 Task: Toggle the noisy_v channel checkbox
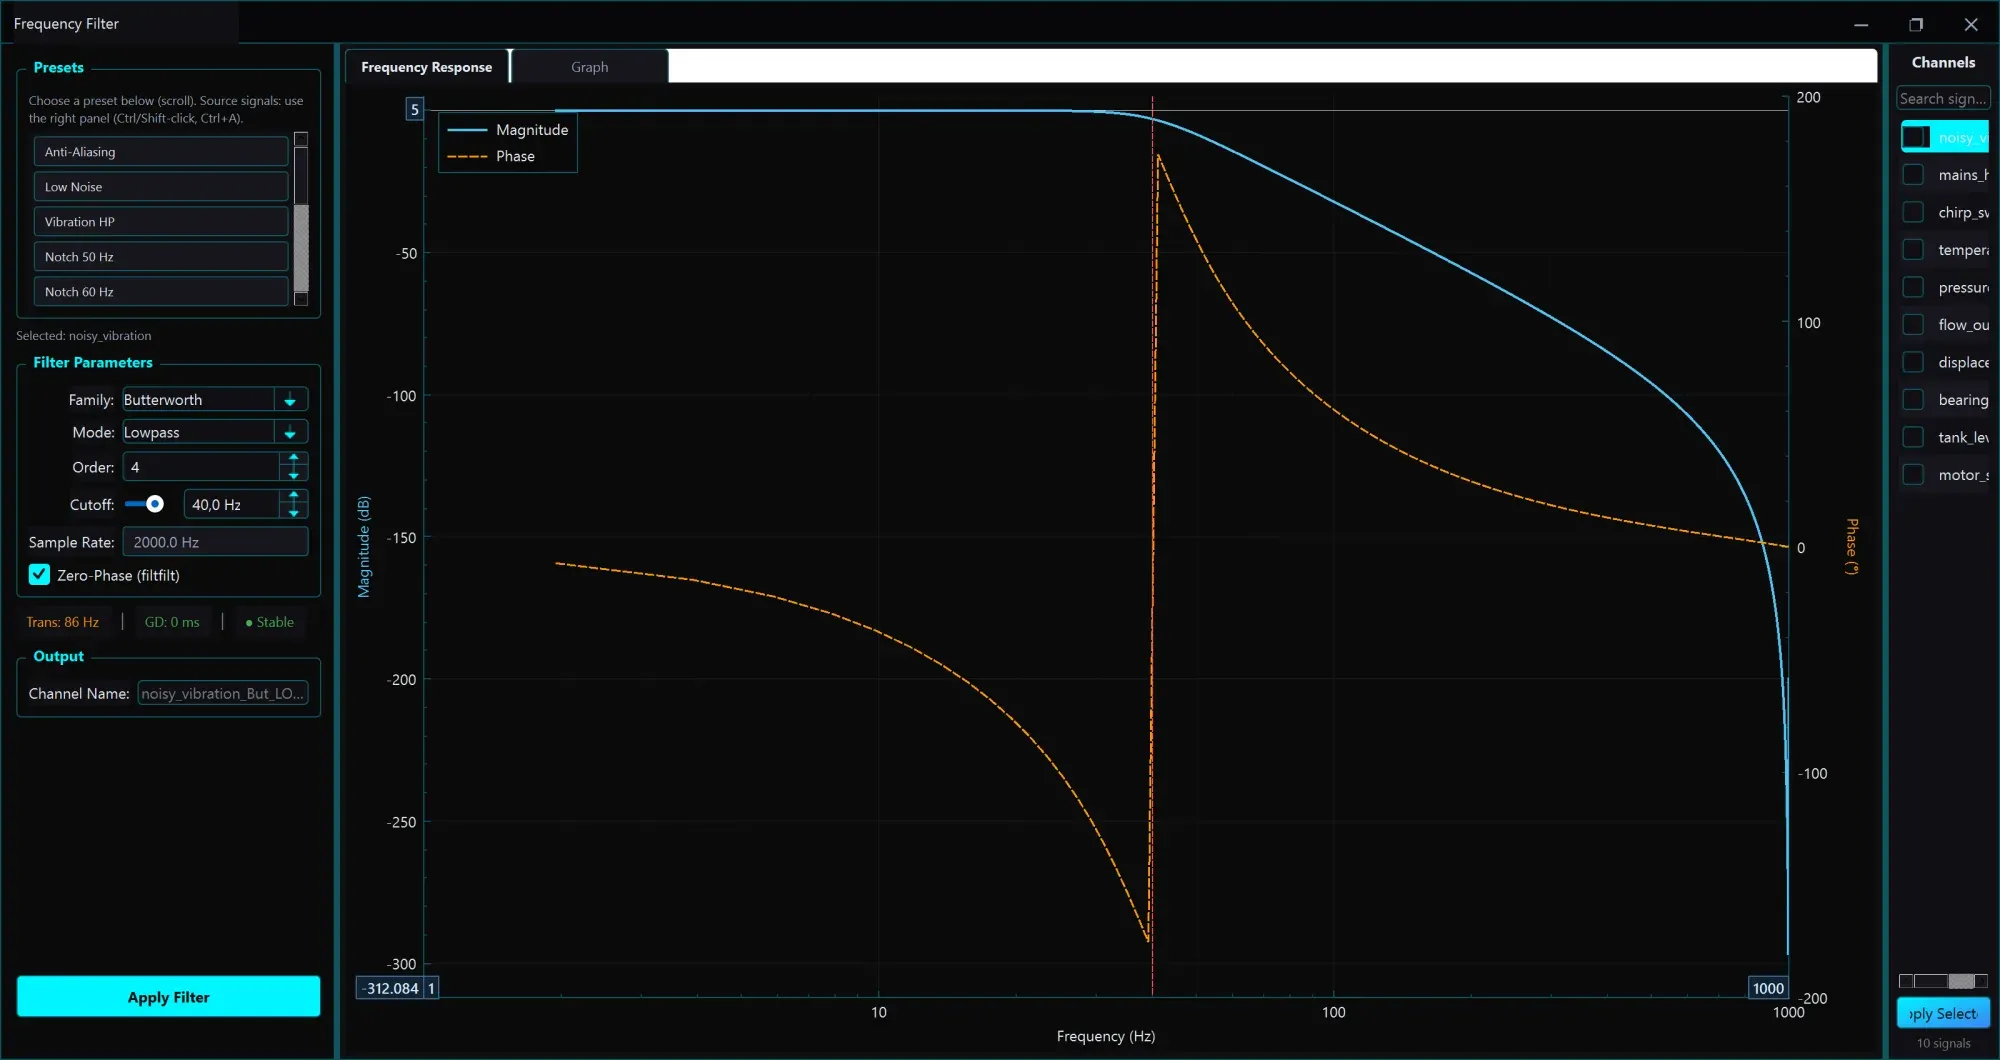click(x=1913, y=137)
